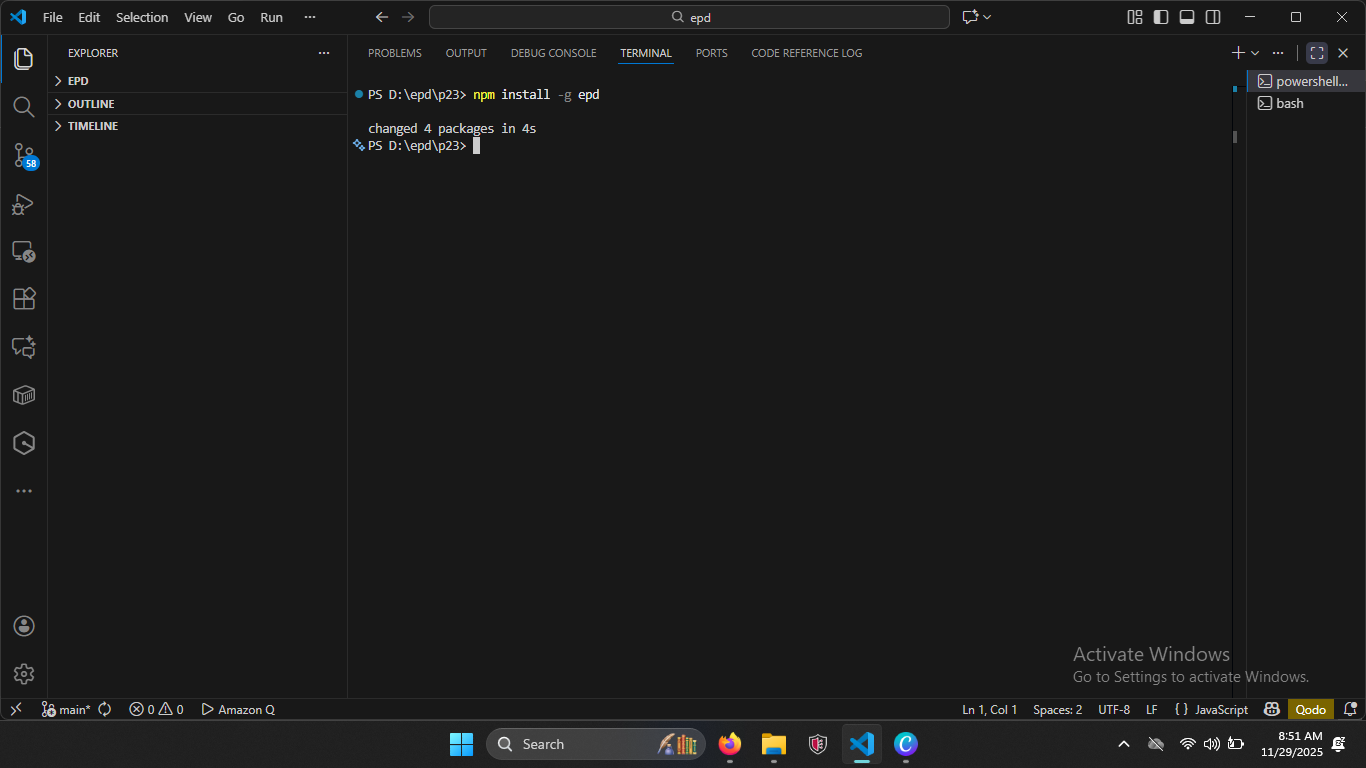Open the chat sidebar icon
Screen dimensions: 1366x768
click(x=24, y=347)
